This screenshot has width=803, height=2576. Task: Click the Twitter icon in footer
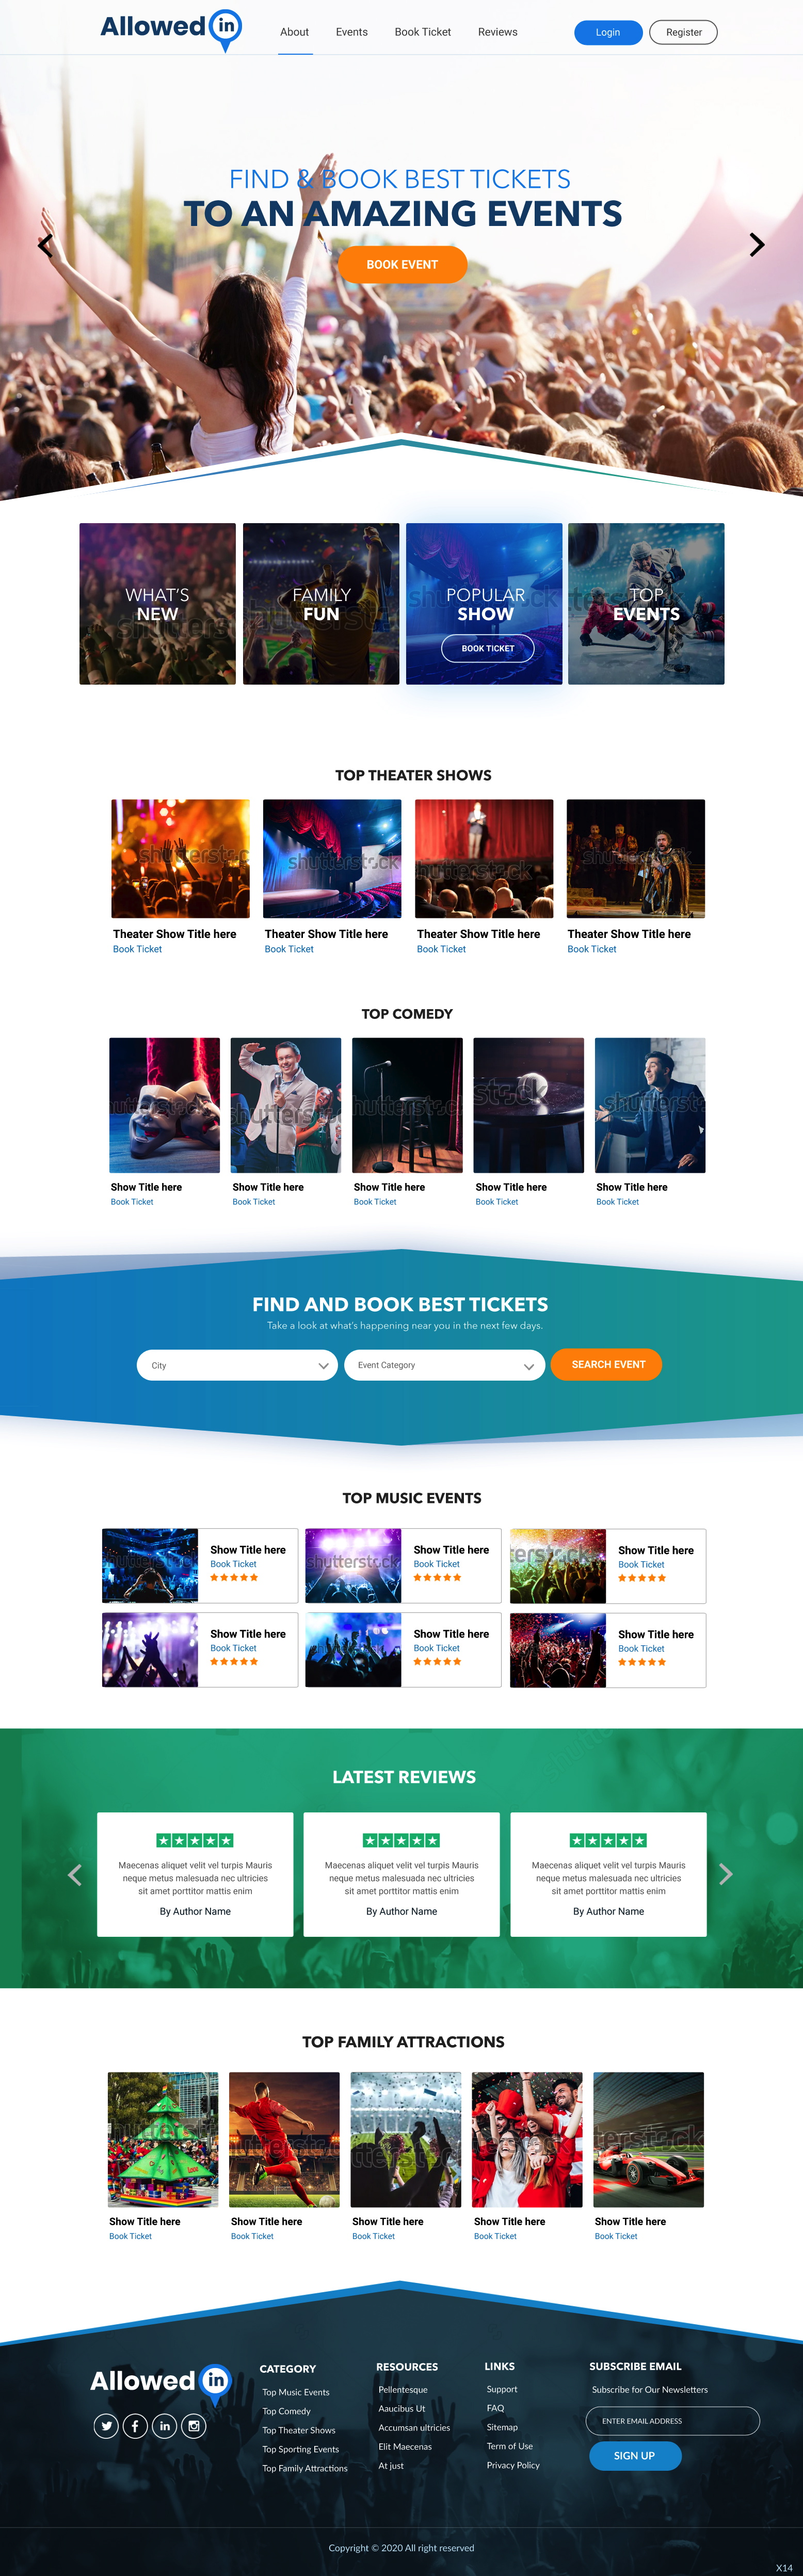click(106, 2426)
